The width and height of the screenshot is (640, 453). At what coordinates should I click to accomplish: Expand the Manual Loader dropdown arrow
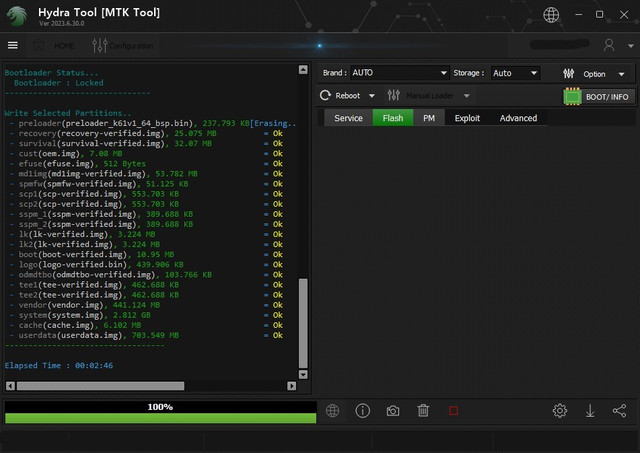click(467, 96)
